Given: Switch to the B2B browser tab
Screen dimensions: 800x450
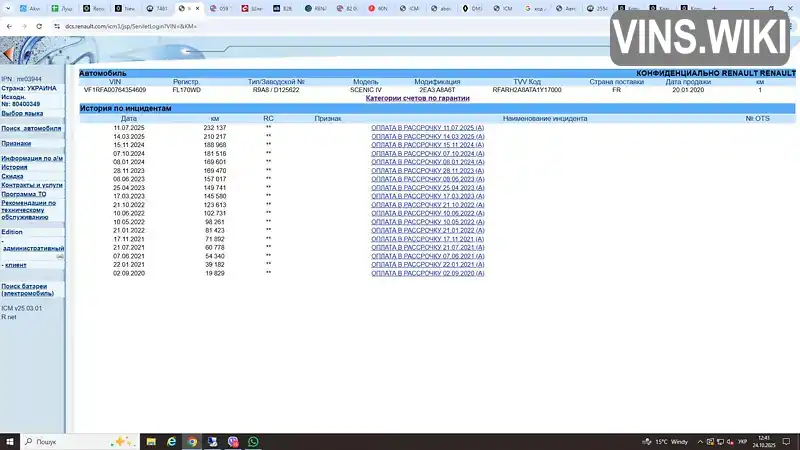Looking at the screenshot, I should tap(286, 8).
